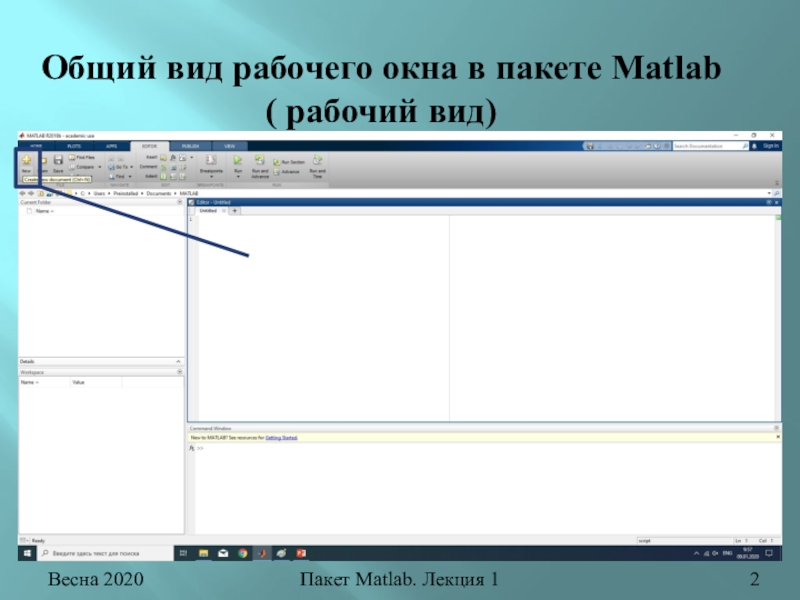Launch Google Chrome from the taskbar
This screenshot has width=800, height=600.
242,553
